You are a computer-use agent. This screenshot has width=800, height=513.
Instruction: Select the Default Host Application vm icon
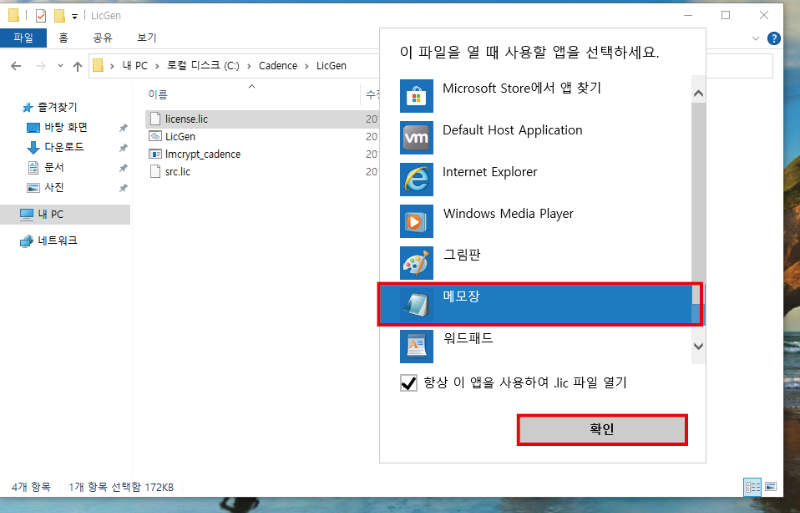click(416, 138)
